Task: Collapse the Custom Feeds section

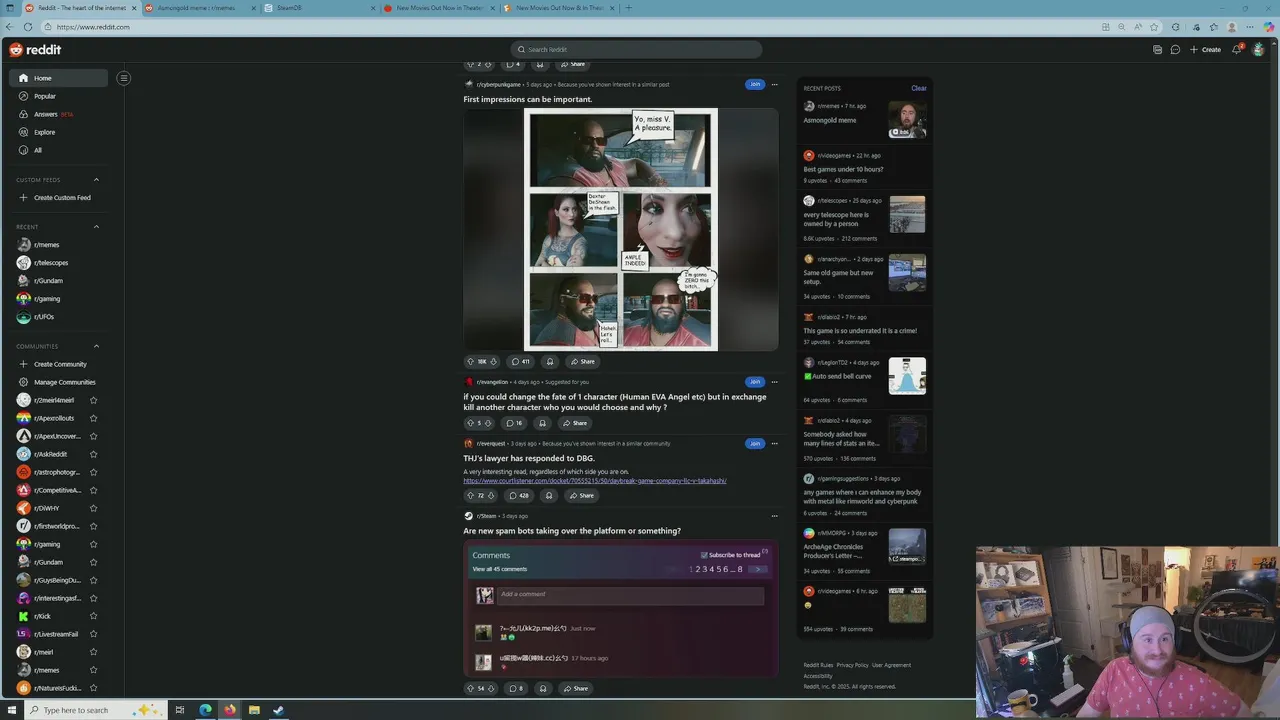Action: [x=96, y=180]
